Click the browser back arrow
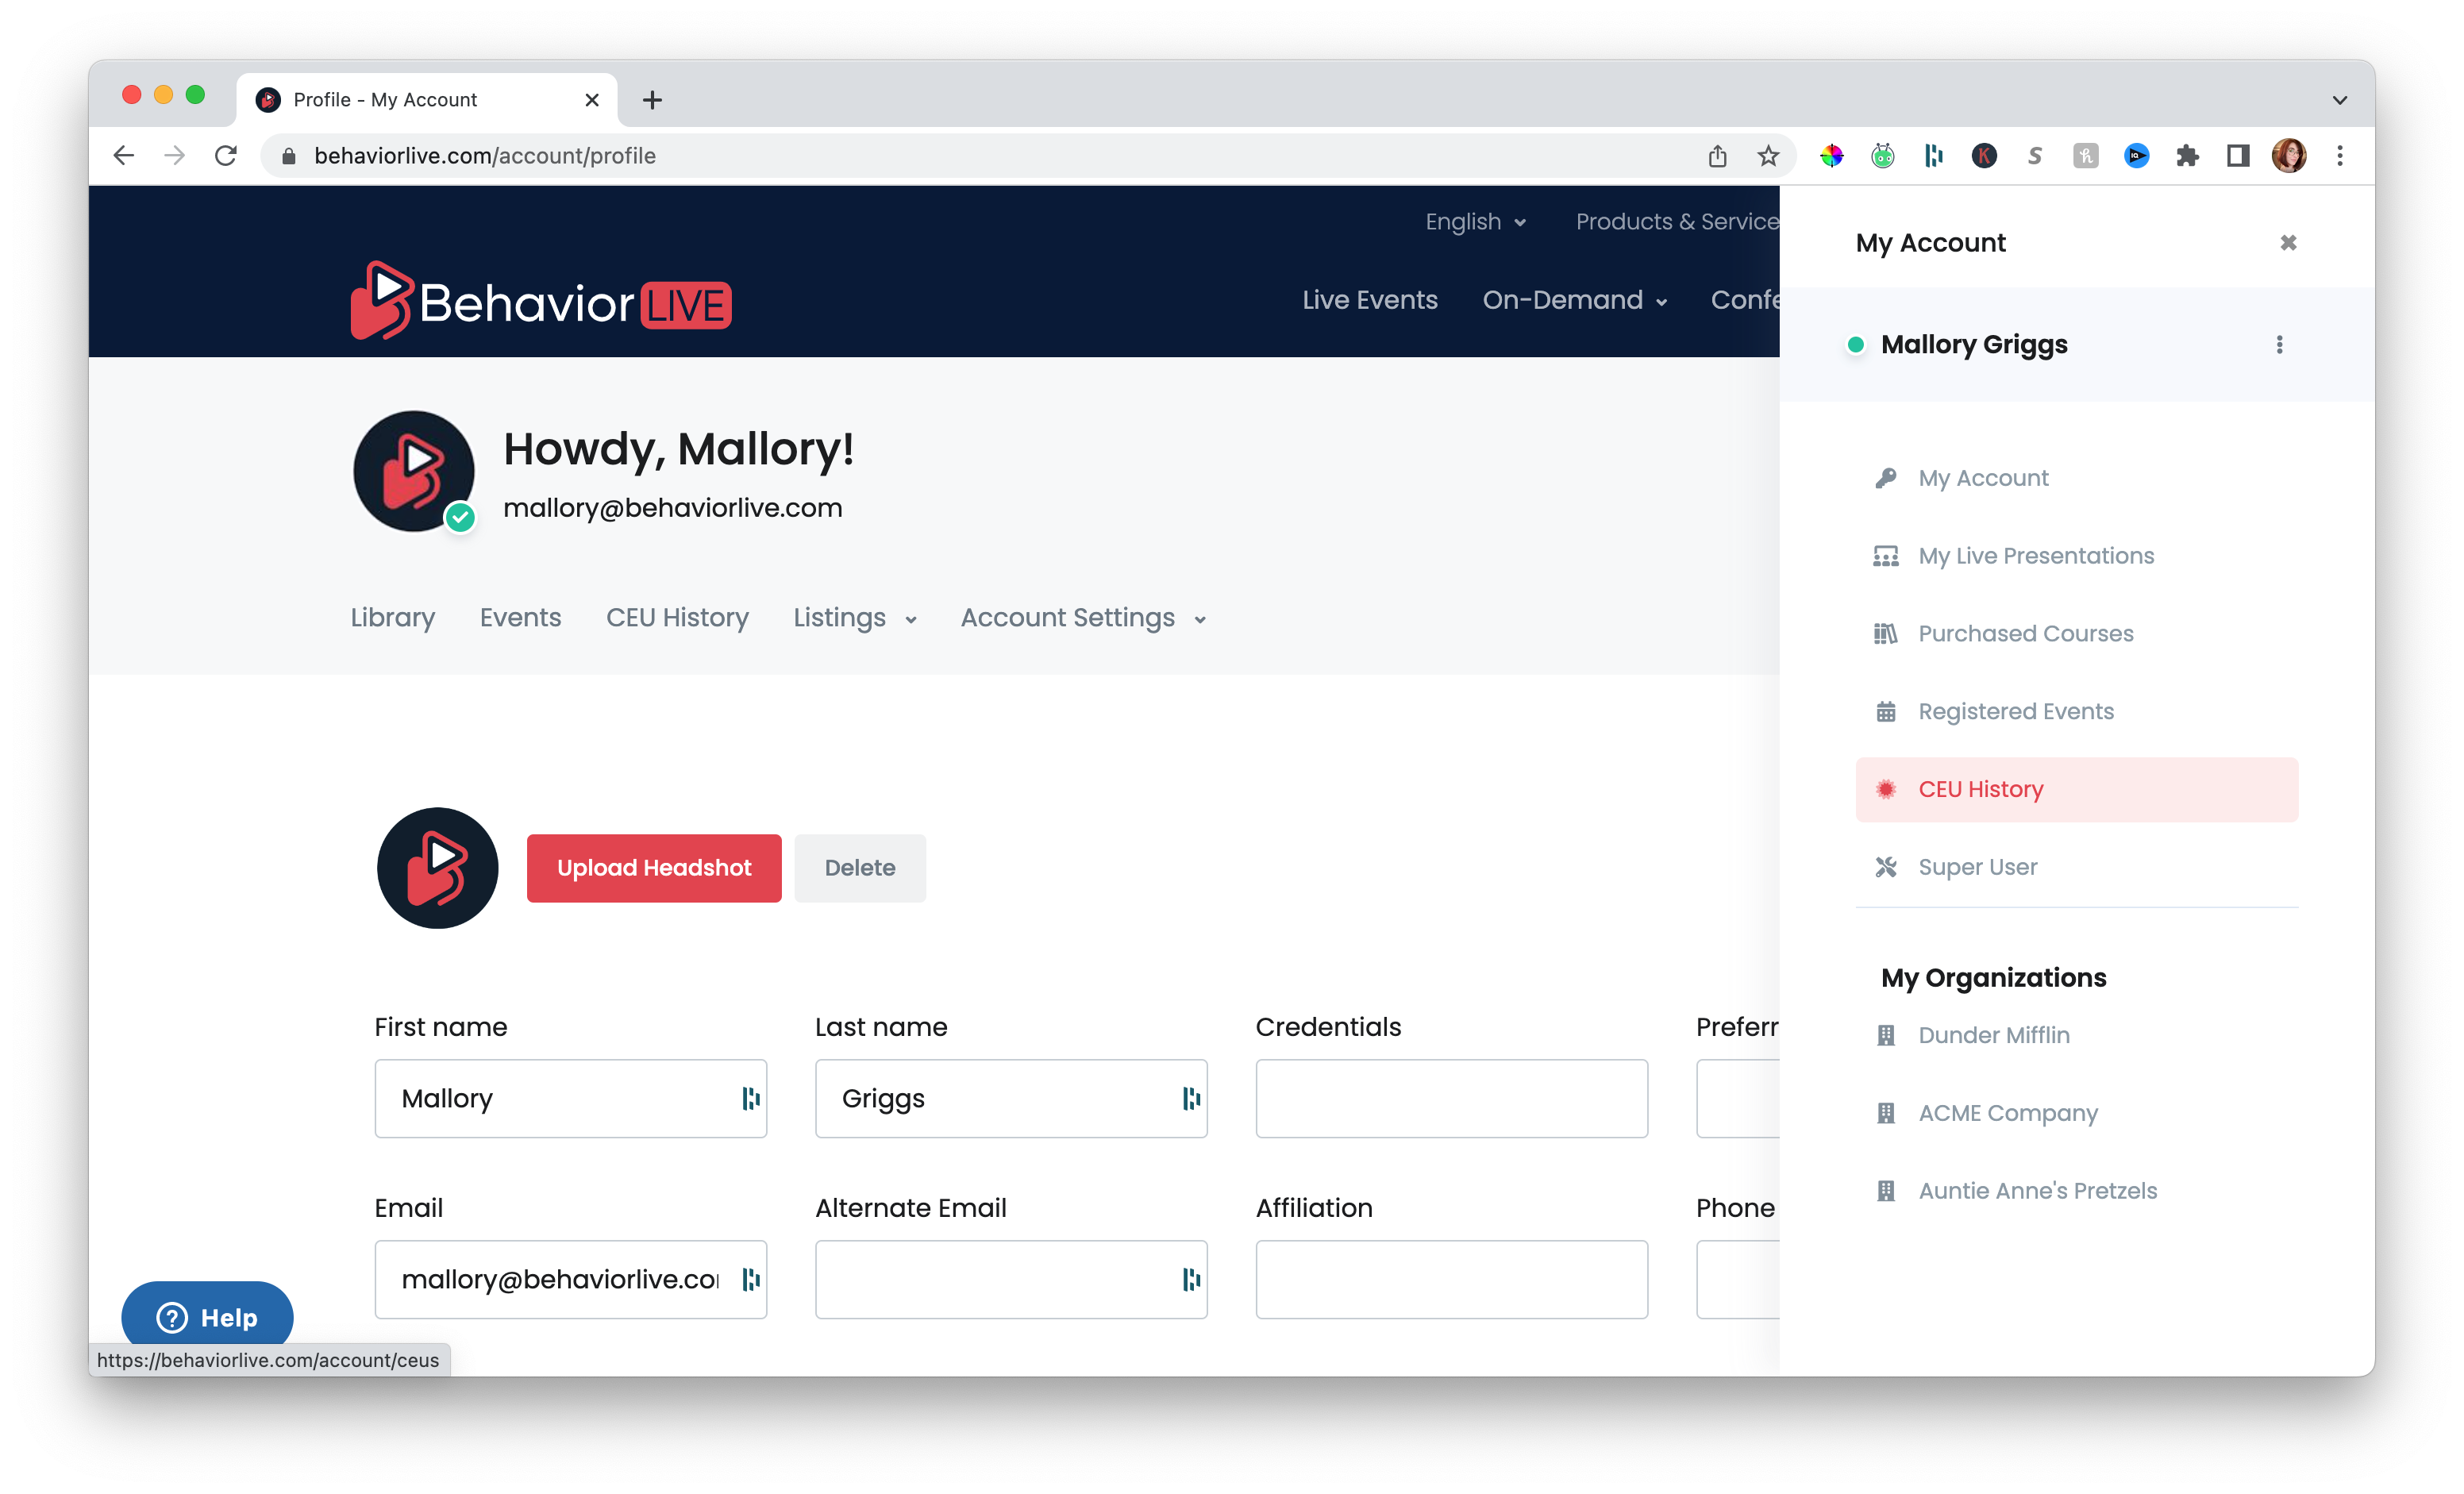Image resolution: width=2464 pixels, height=1494 pixels. (x=123, y=156)
